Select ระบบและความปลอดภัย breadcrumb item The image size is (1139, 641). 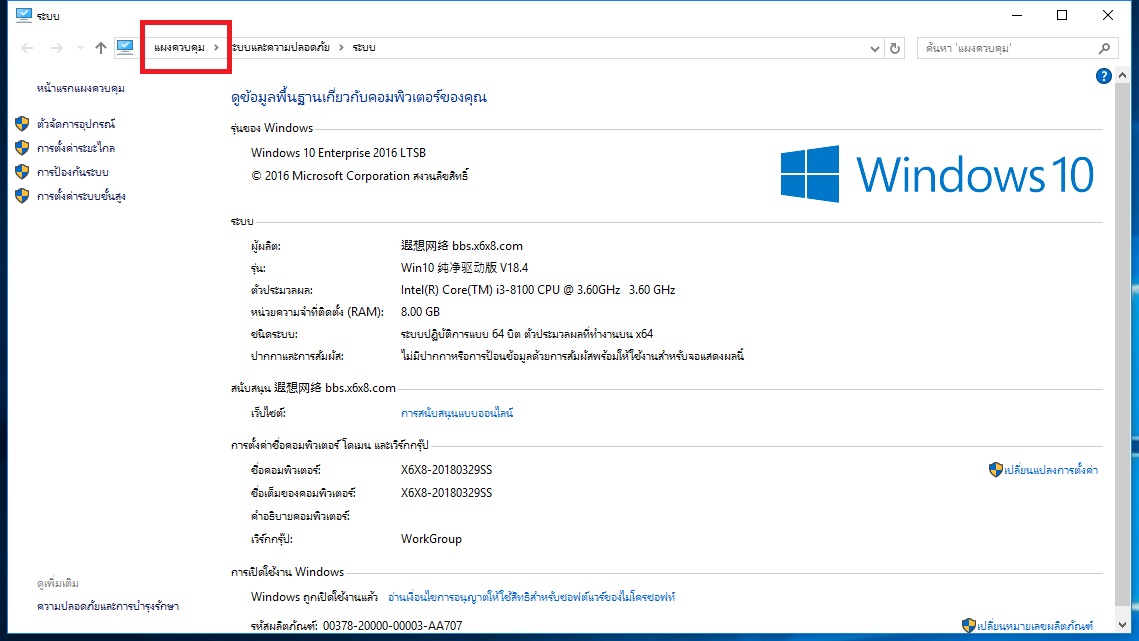tap(280, 47)
